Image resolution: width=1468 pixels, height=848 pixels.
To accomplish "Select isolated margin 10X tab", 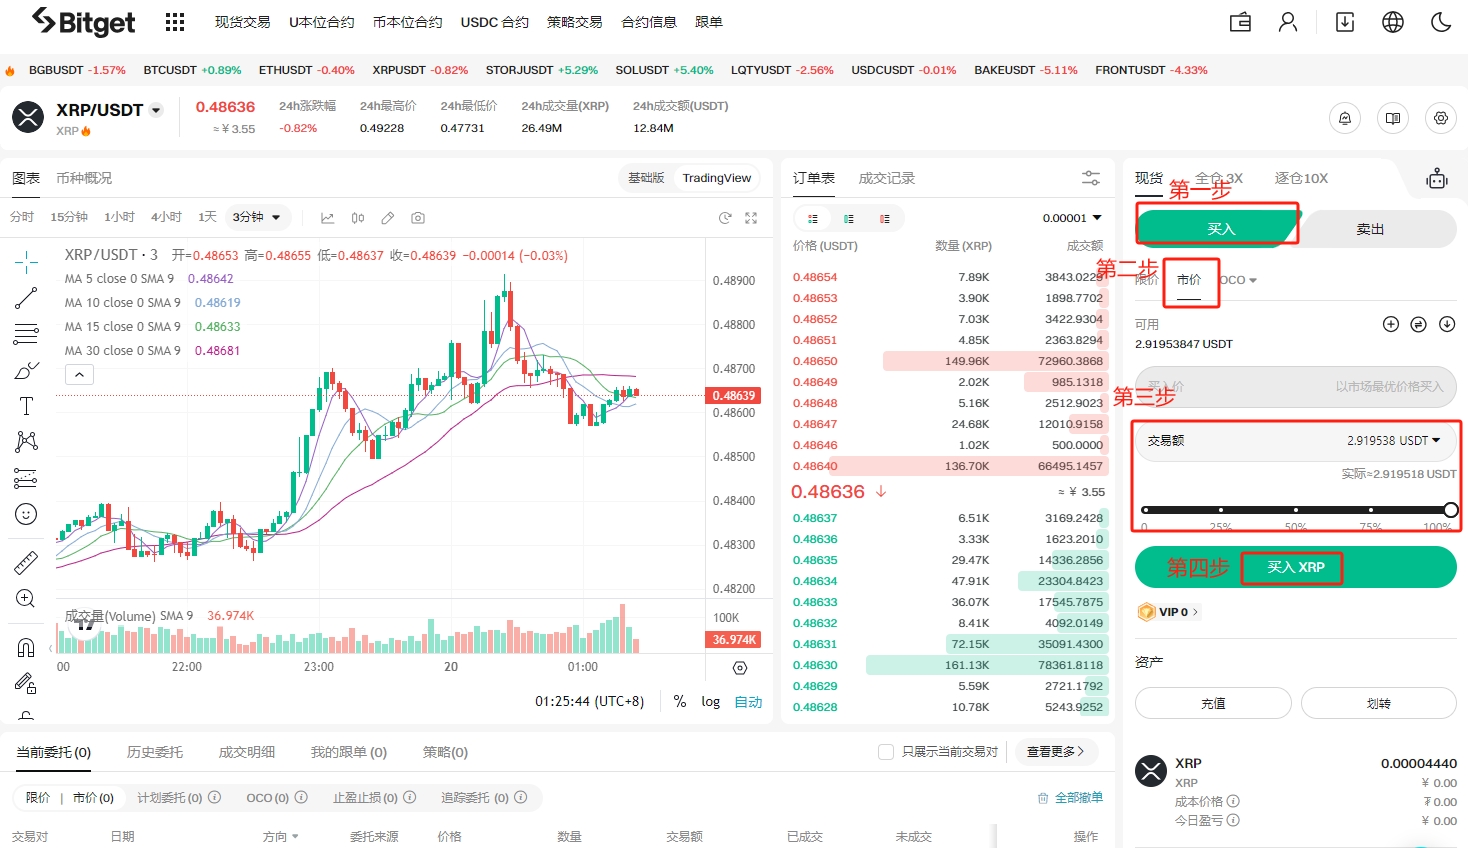I will (x=1301, y=178).
